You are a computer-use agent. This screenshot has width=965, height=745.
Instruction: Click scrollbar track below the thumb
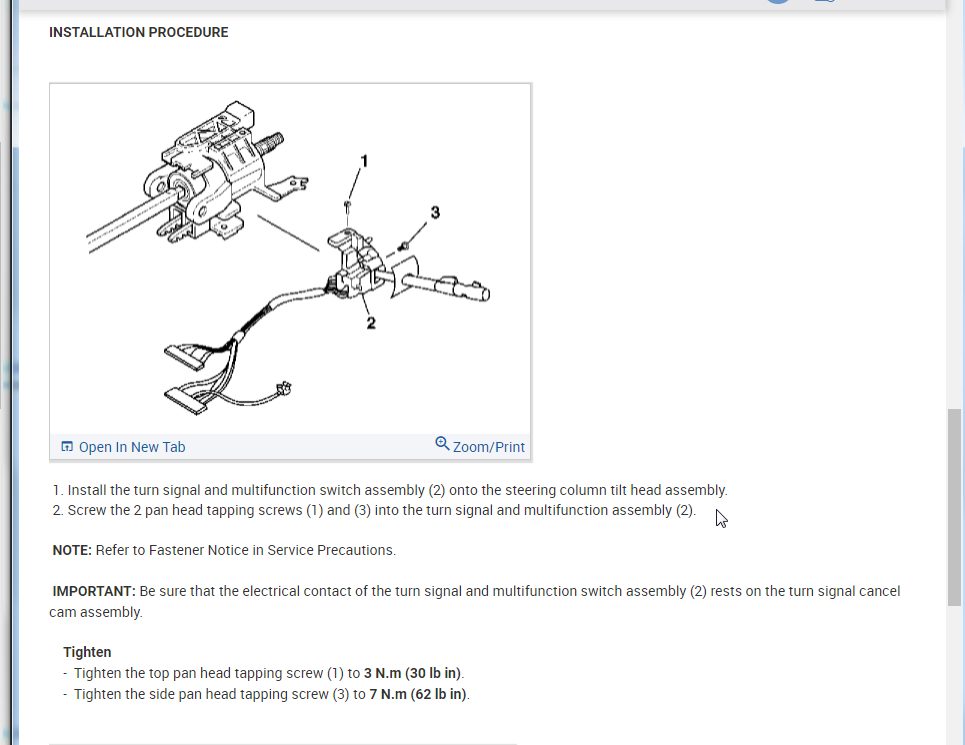pyautogui.click(x=954, y=675)
